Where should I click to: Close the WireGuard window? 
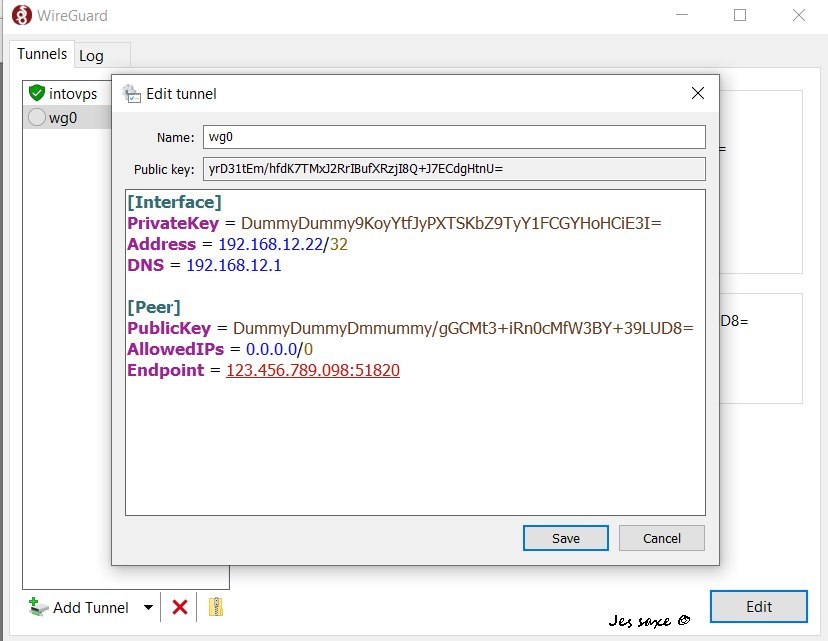point(799,15)
